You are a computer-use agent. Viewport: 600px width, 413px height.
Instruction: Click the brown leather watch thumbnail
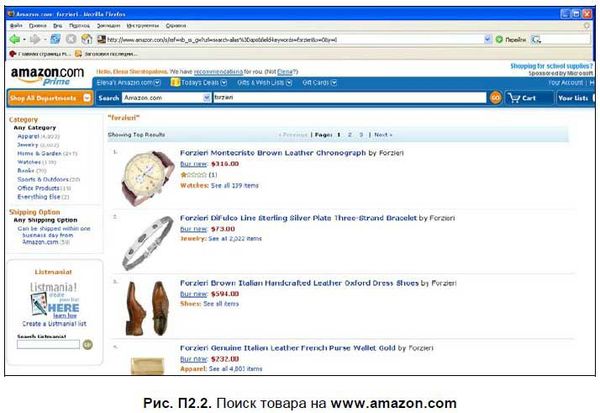[x=148, y=178]
